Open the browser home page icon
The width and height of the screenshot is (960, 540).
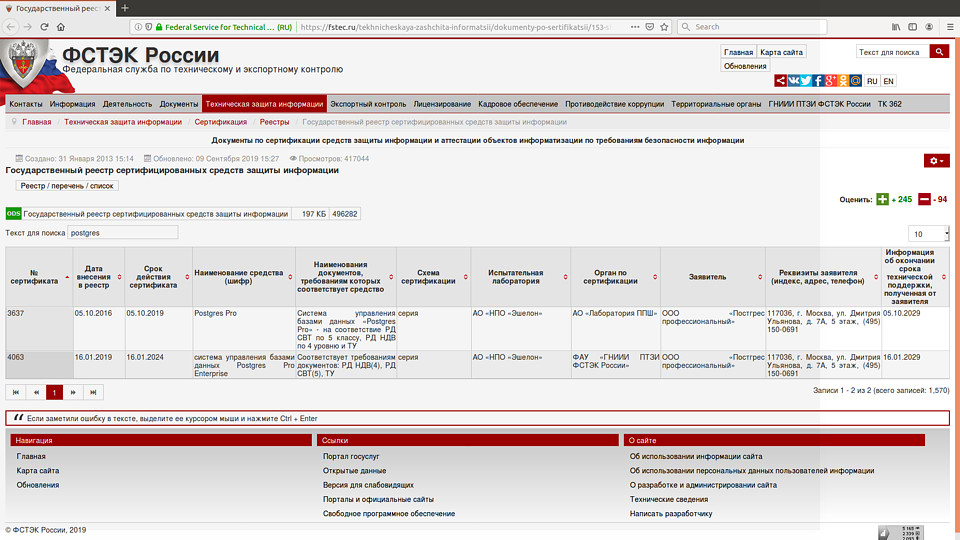click(x=61, y=27)
